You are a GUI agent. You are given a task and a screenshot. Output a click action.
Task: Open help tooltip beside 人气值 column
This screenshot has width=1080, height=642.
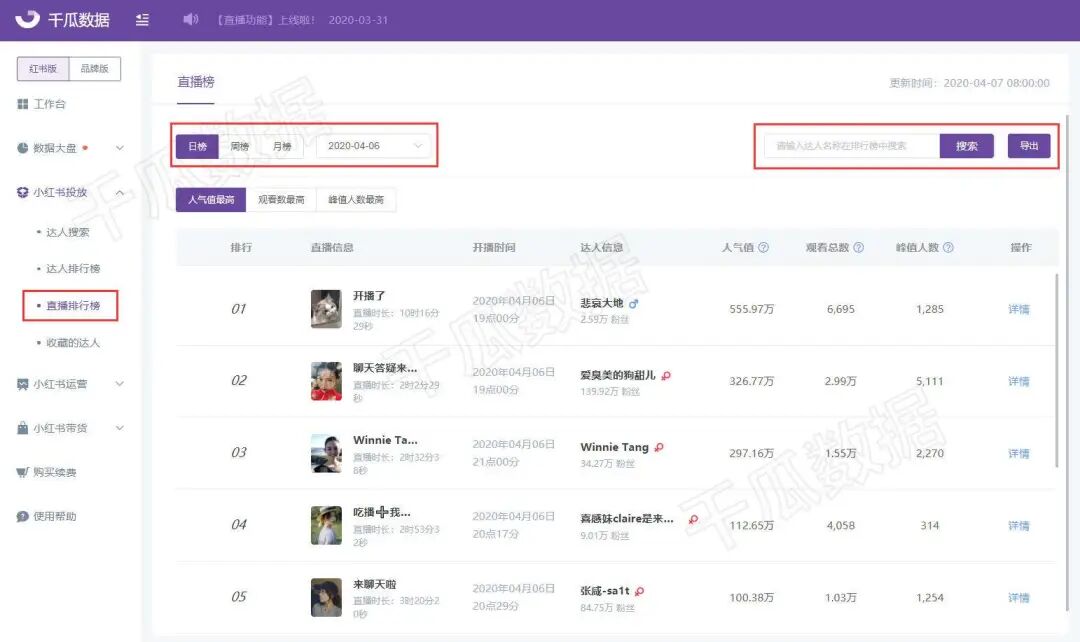click(763, 247)
